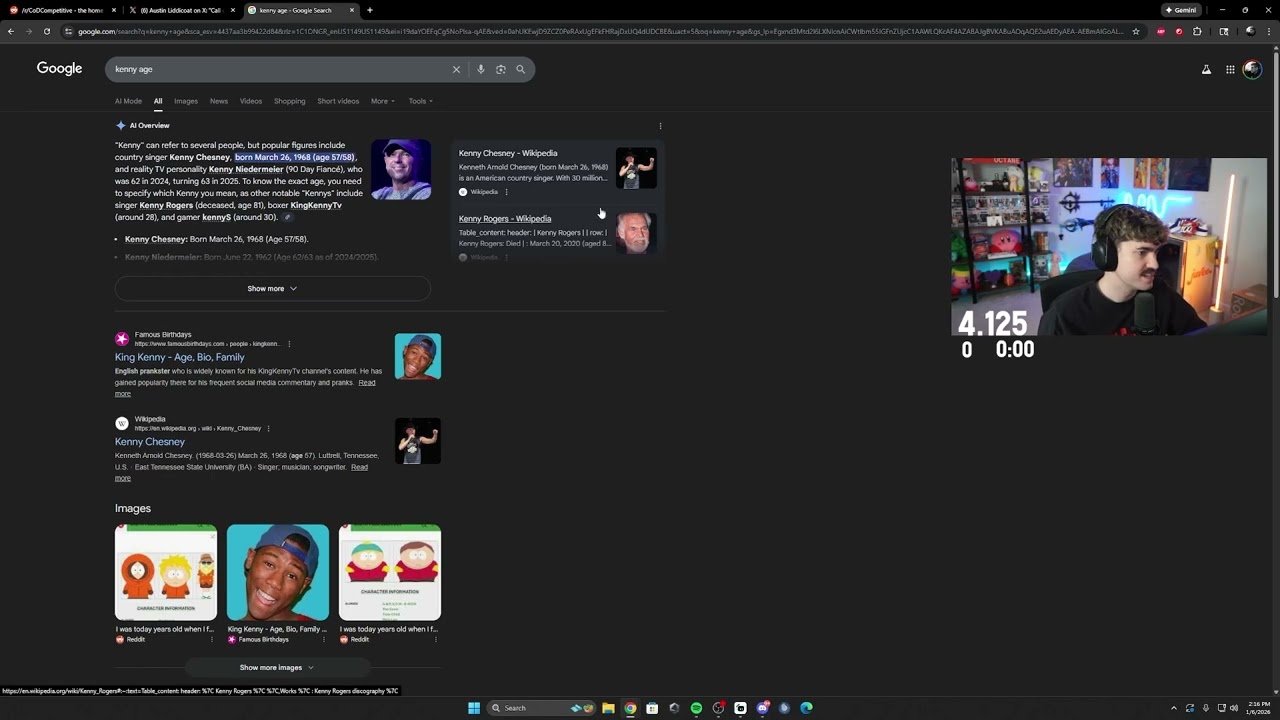Open the Google apps grid
Viewport: 1280px width, 720px height.
[1230, 69]
